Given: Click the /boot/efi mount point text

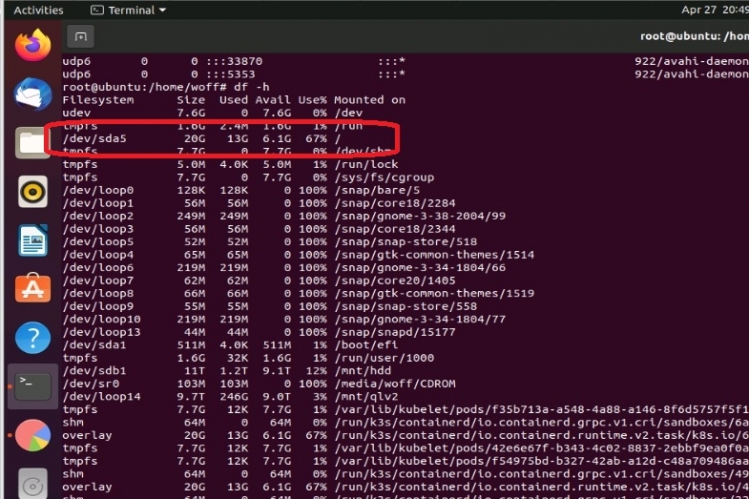Looking at the screenshot, I should (x=366, y=345).
